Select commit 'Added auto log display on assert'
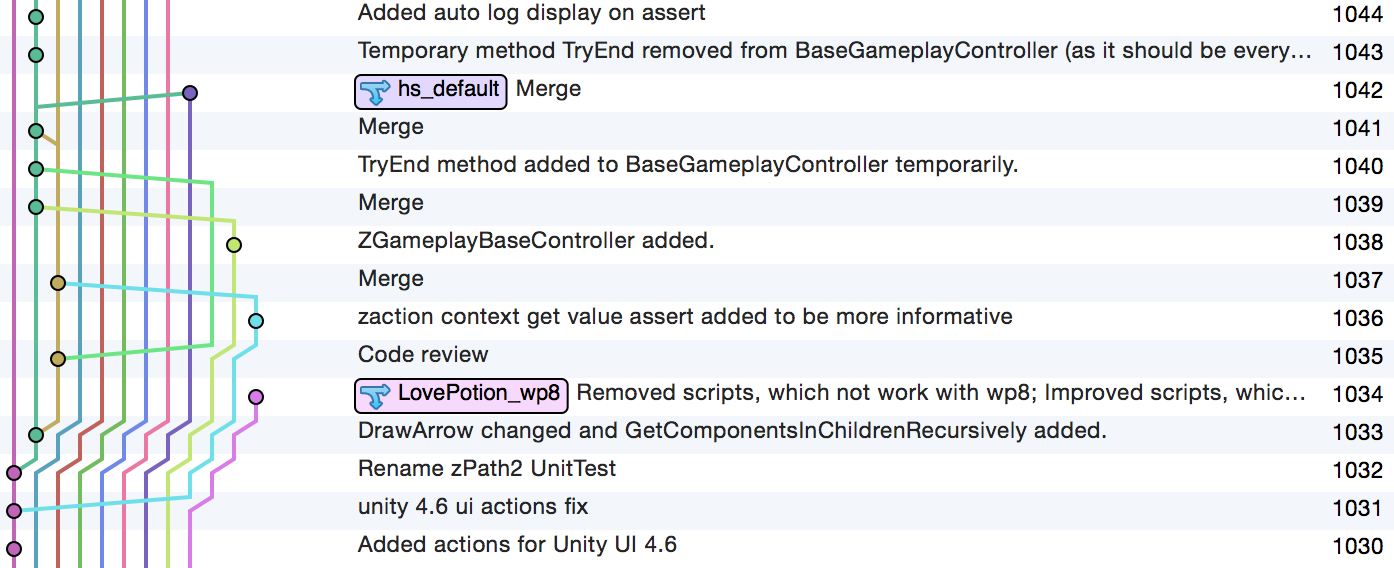Image resolution: width=1394 pixels, height=568 pixels. 531,13
